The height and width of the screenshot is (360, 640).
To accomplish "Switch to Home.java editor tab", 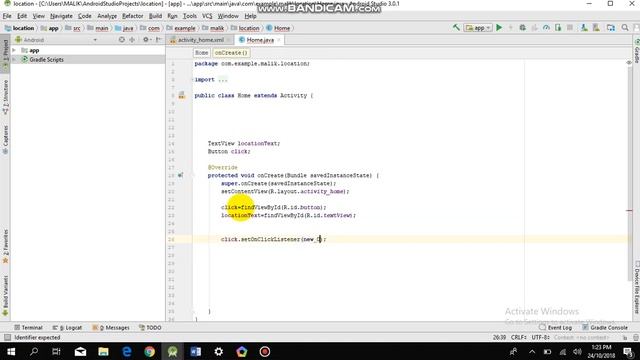I will (x=260, y=40).
